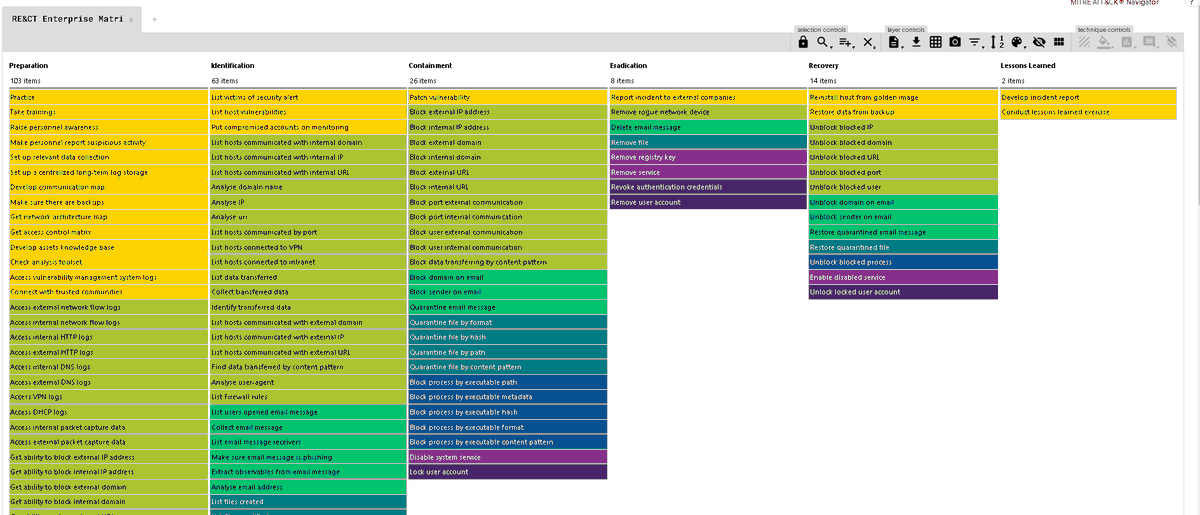The image size is (1200, 515).
Task: Open the multi-select list-plus dropdown
Action: coord(846,42)
